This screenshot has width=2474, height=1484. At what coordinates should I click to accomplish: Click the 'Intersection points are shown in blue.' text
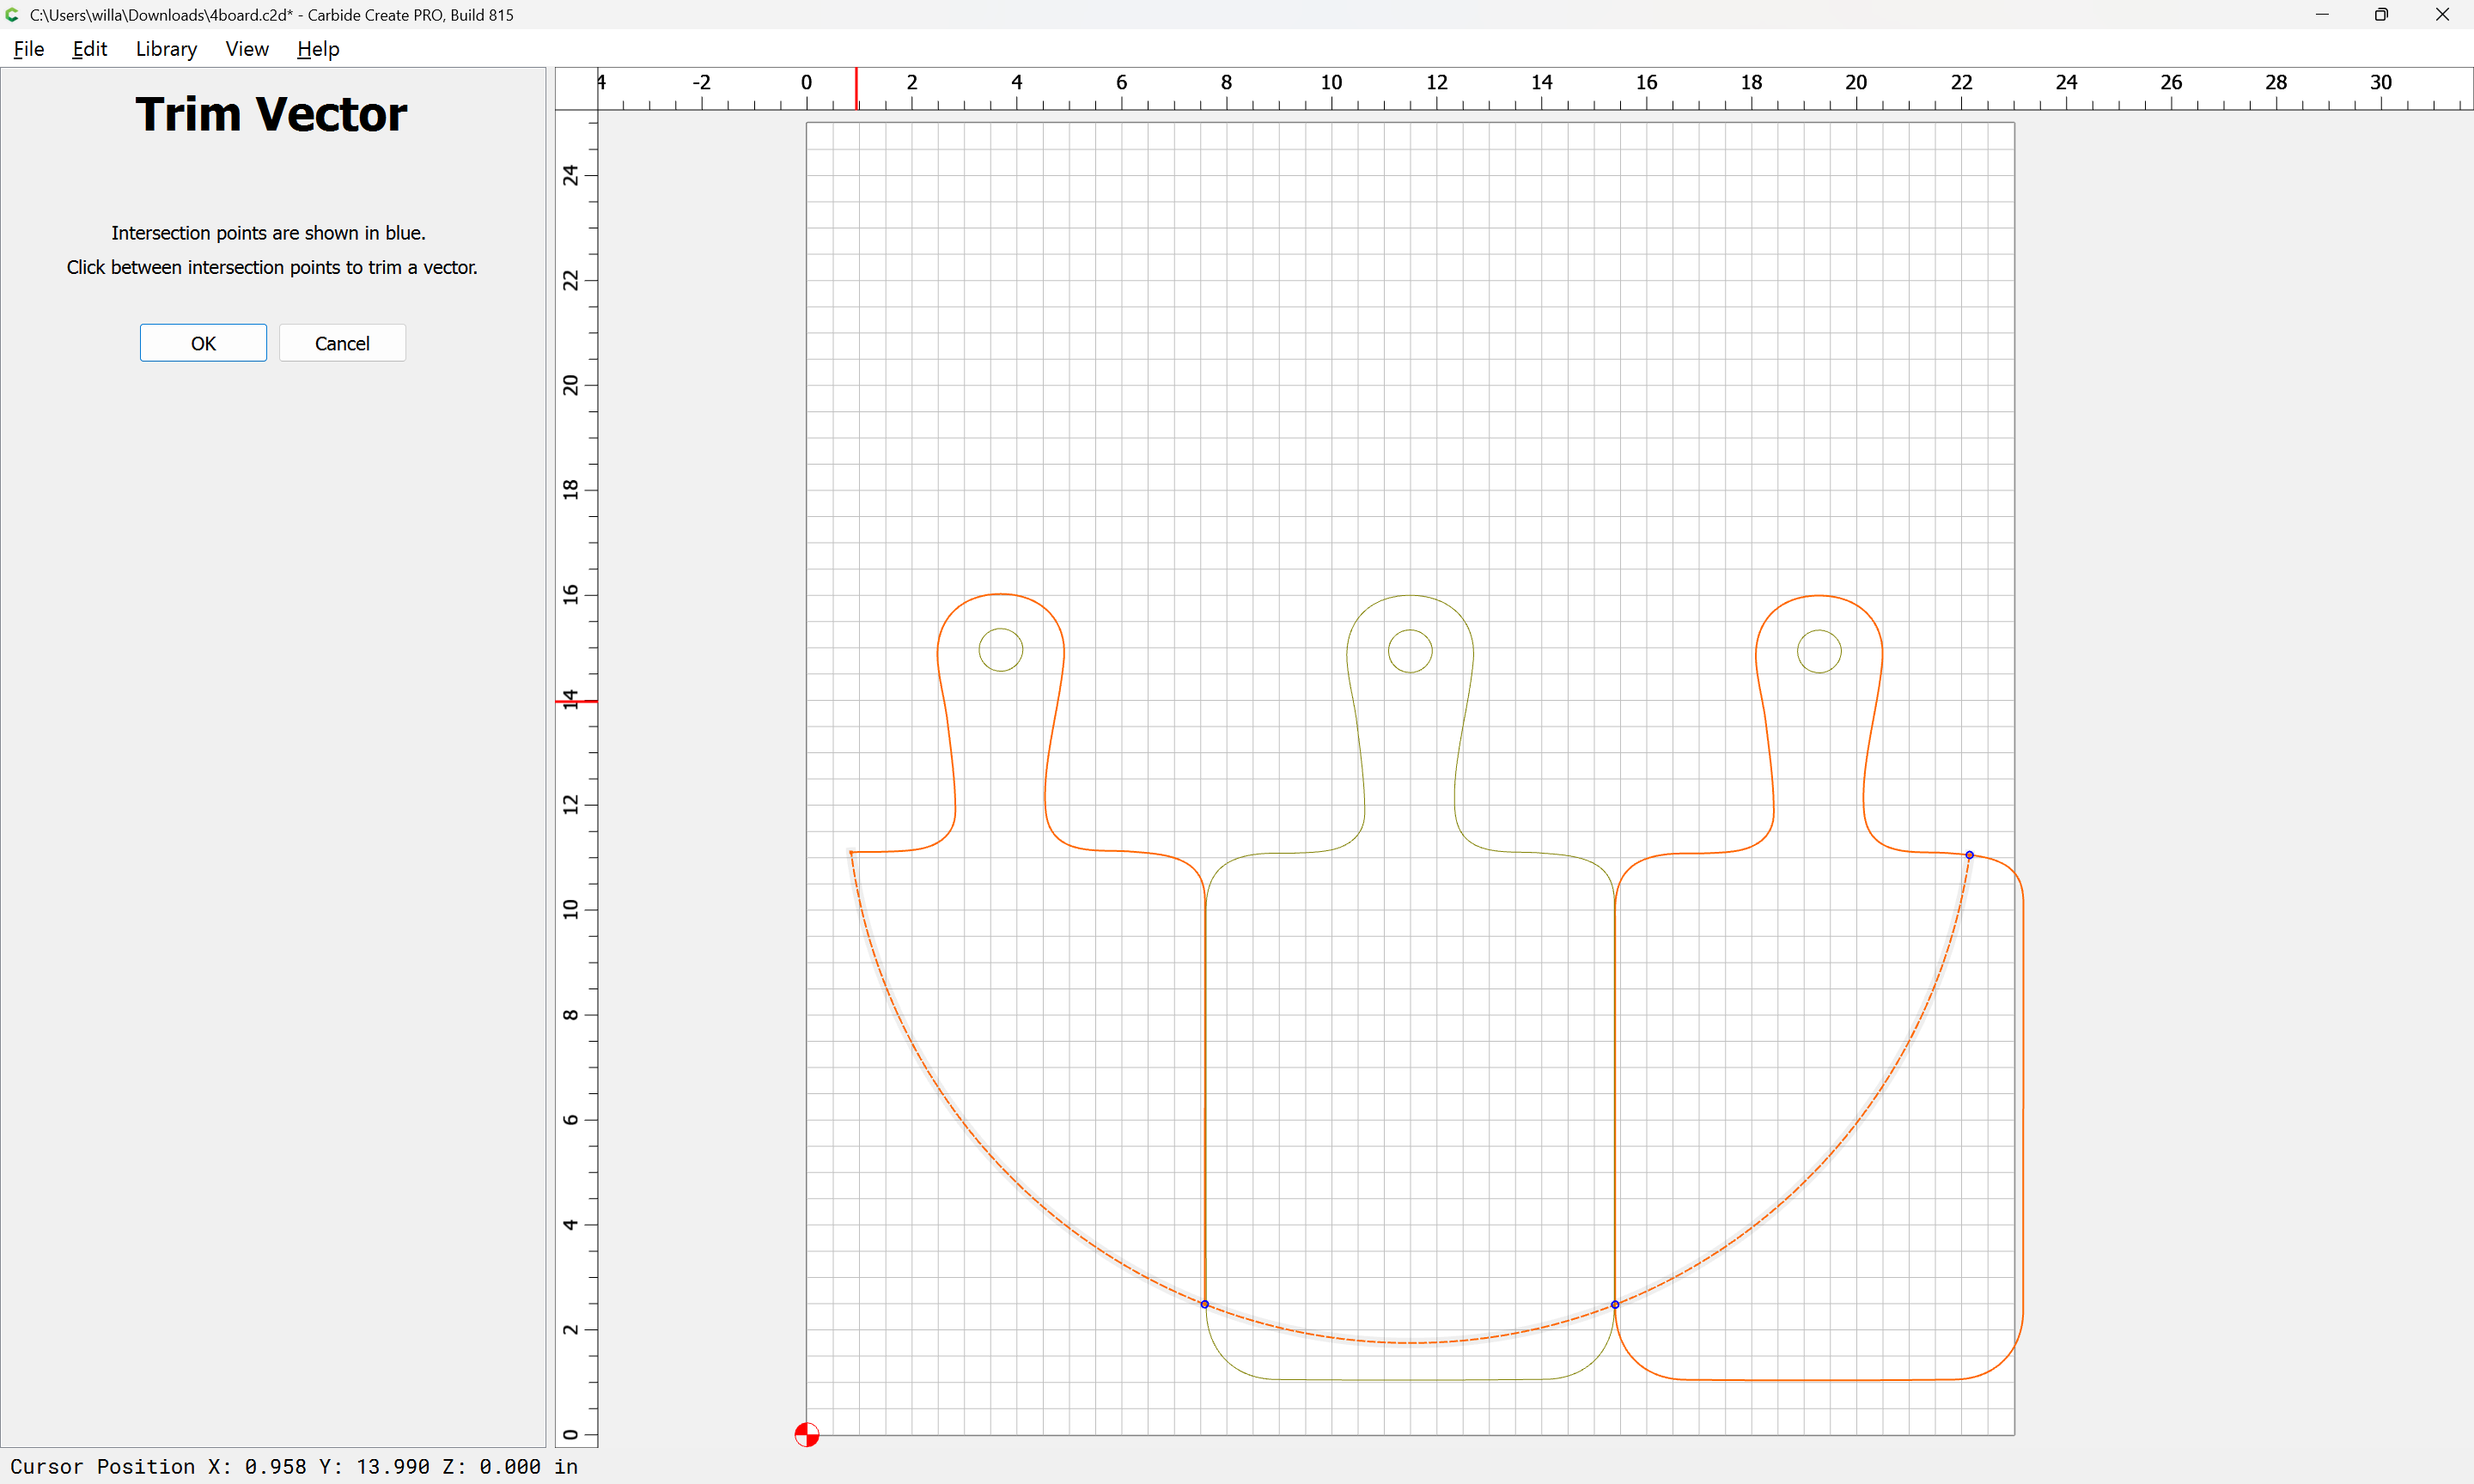(x=268, y=233)
